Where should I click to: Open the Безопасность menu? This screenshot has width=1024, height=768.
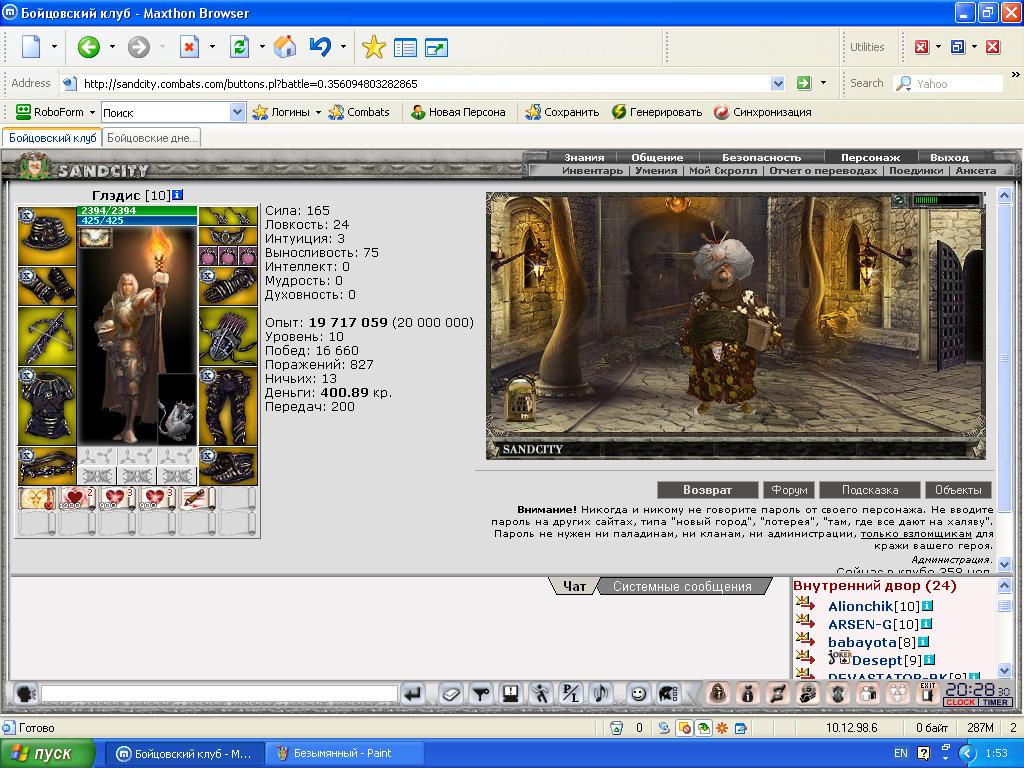point(761,157)
